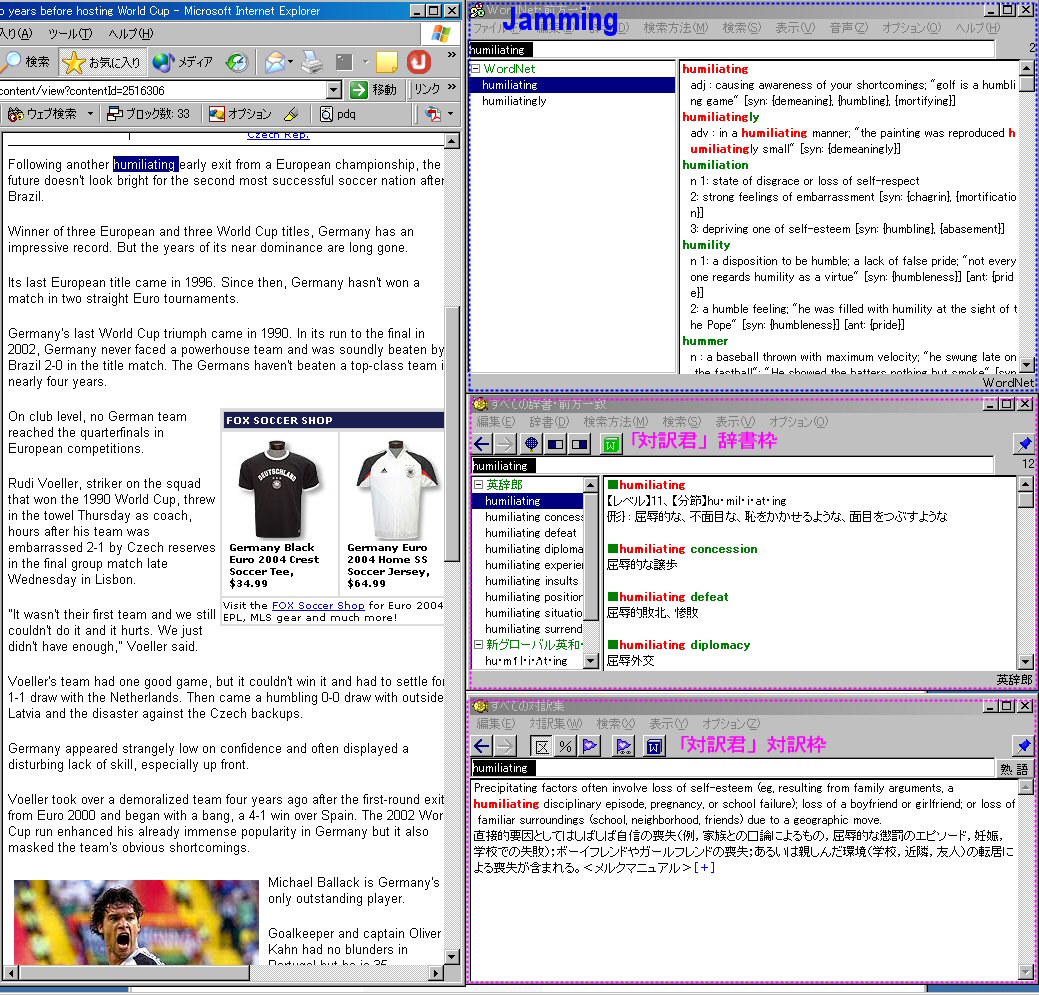
Task: Toggle the percent button in 対訳枠 toolbar
Action: [565, 747]
